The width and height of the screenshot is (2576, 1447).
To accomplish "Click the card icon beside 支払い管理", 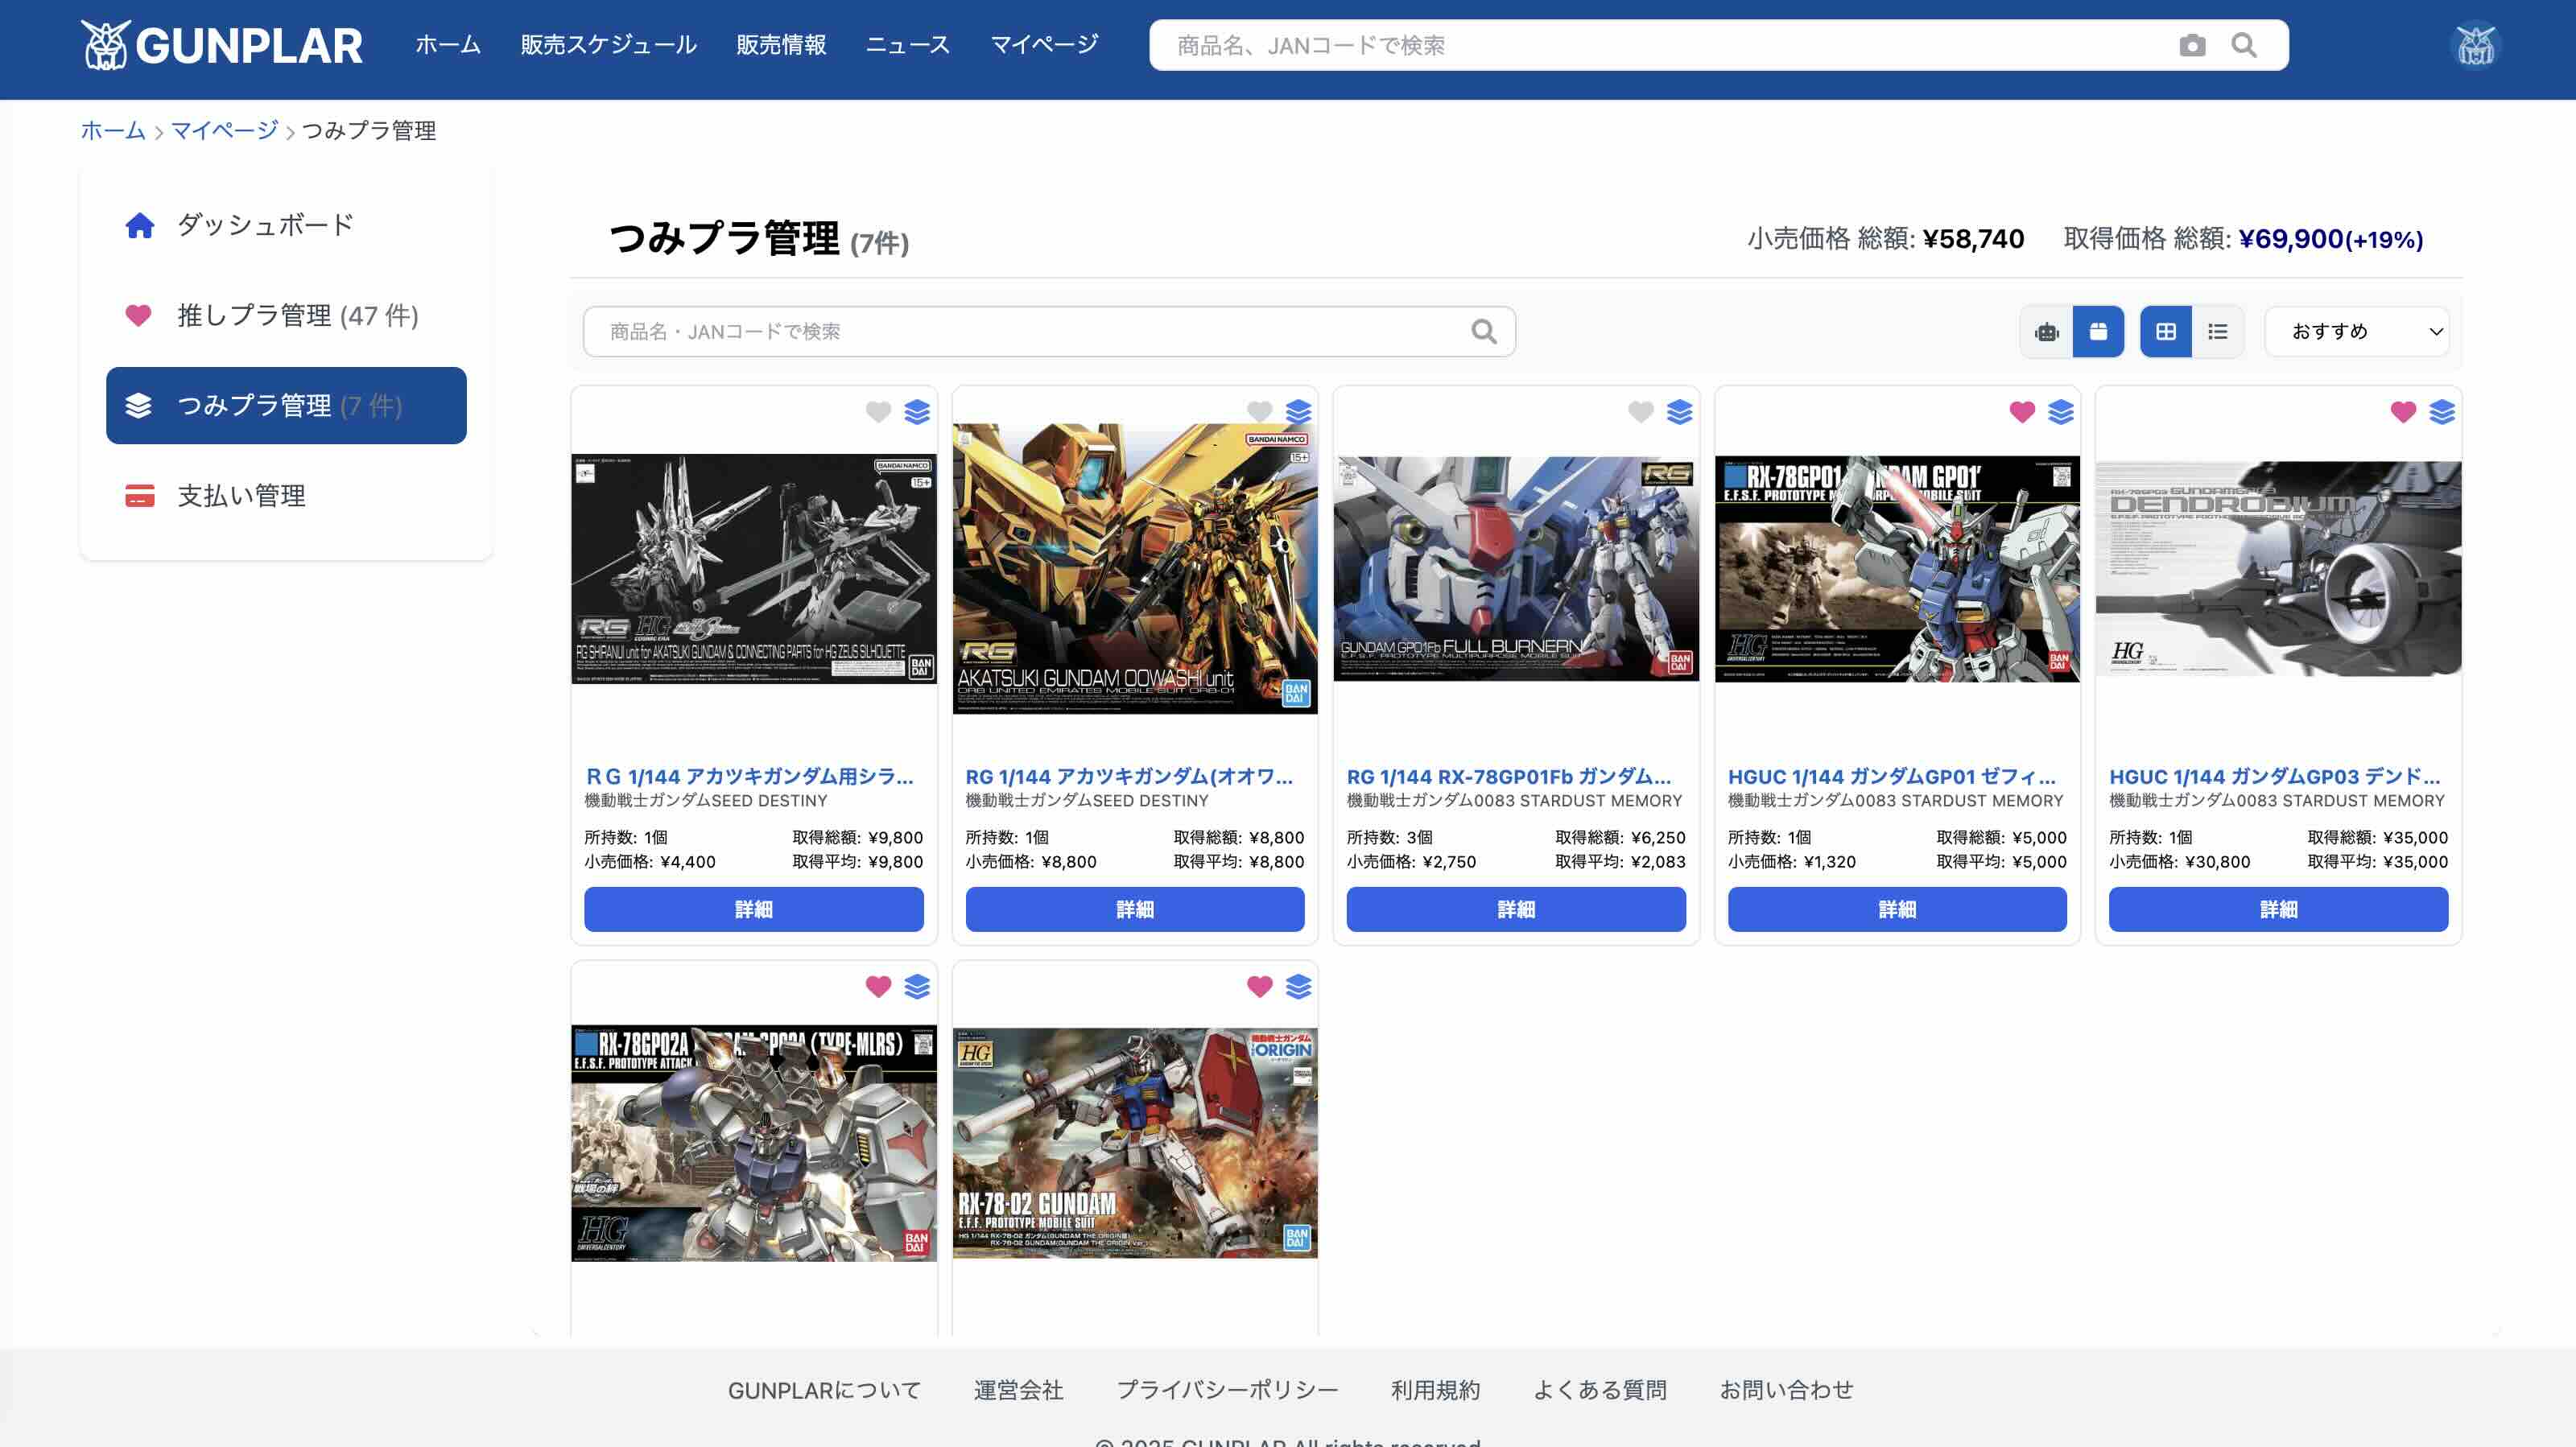I will (x=140, y=495).
